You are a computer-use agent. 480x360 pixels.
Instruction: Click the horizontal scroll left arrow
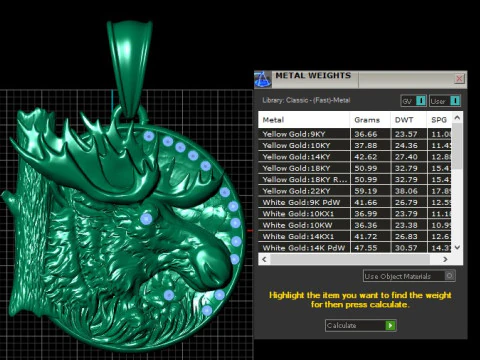[264, 259]
